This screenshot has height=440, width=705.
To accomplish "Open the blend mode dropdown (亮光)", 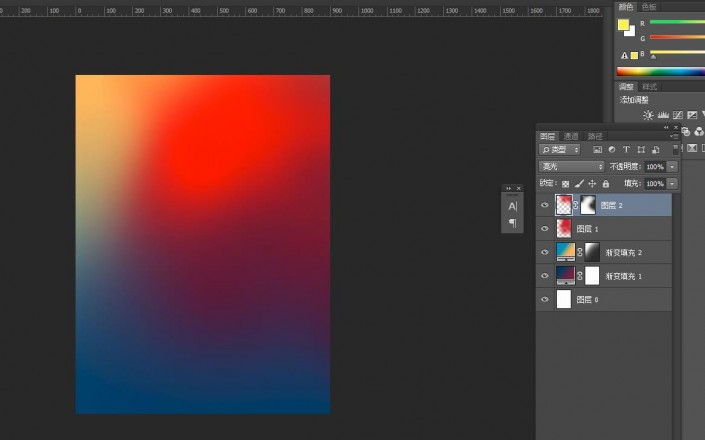I will (x=571, y=167).
